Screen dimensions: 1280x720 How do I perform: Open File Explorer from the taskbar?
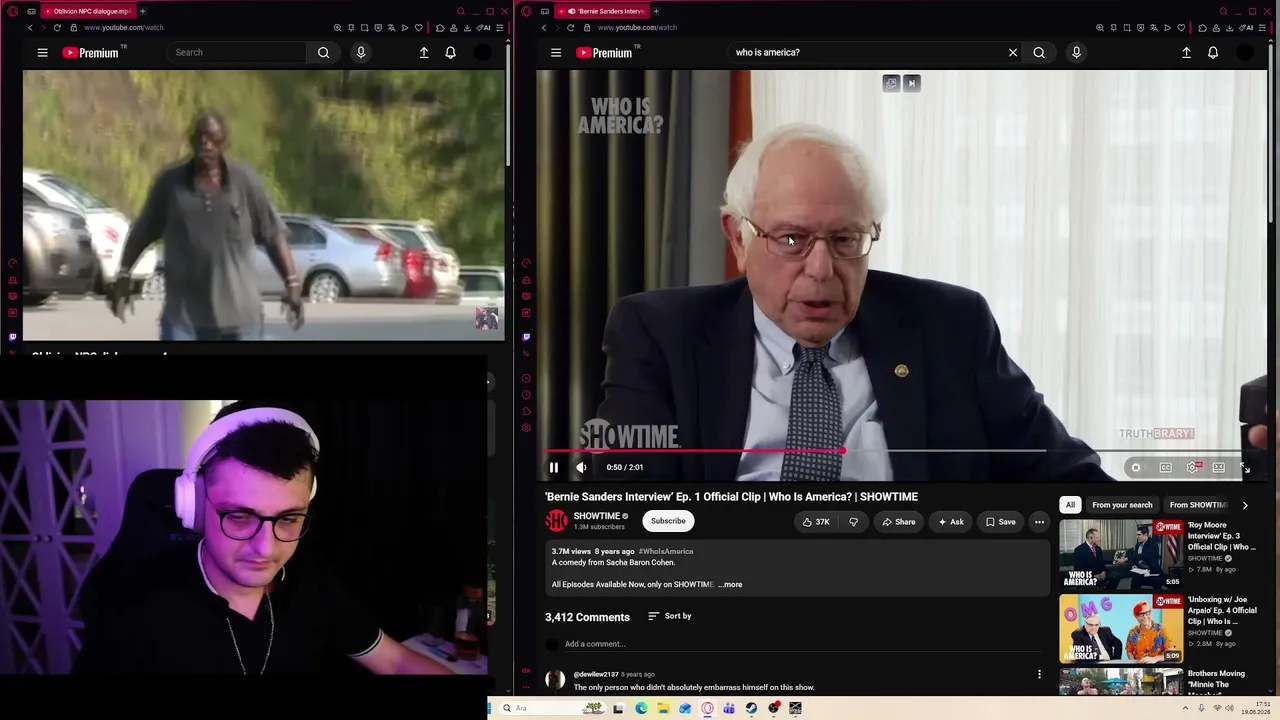click(663, 708)
